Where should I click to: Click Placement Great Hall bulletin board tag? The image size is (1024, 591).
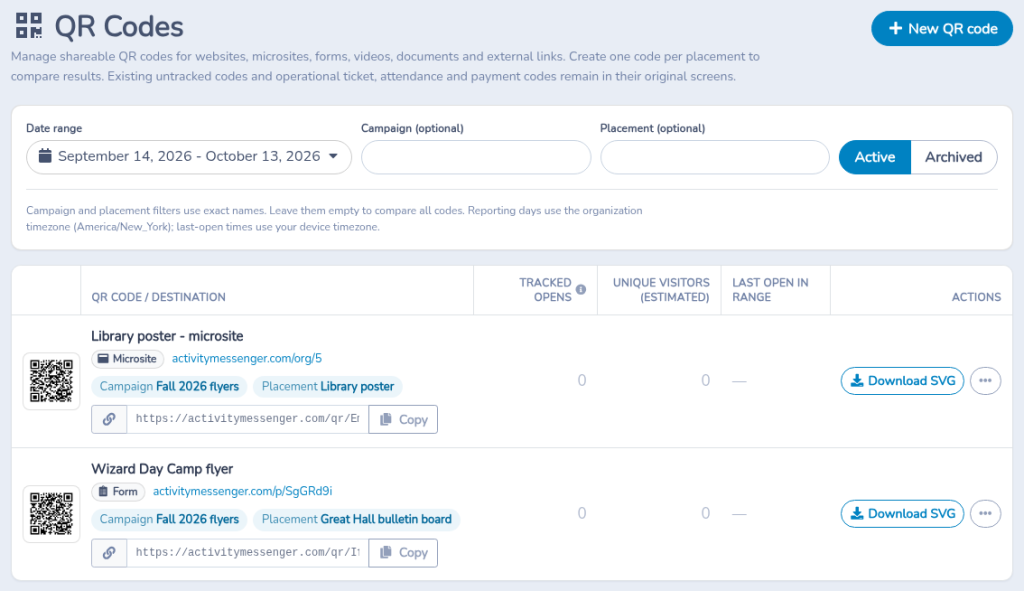point(357,519)
